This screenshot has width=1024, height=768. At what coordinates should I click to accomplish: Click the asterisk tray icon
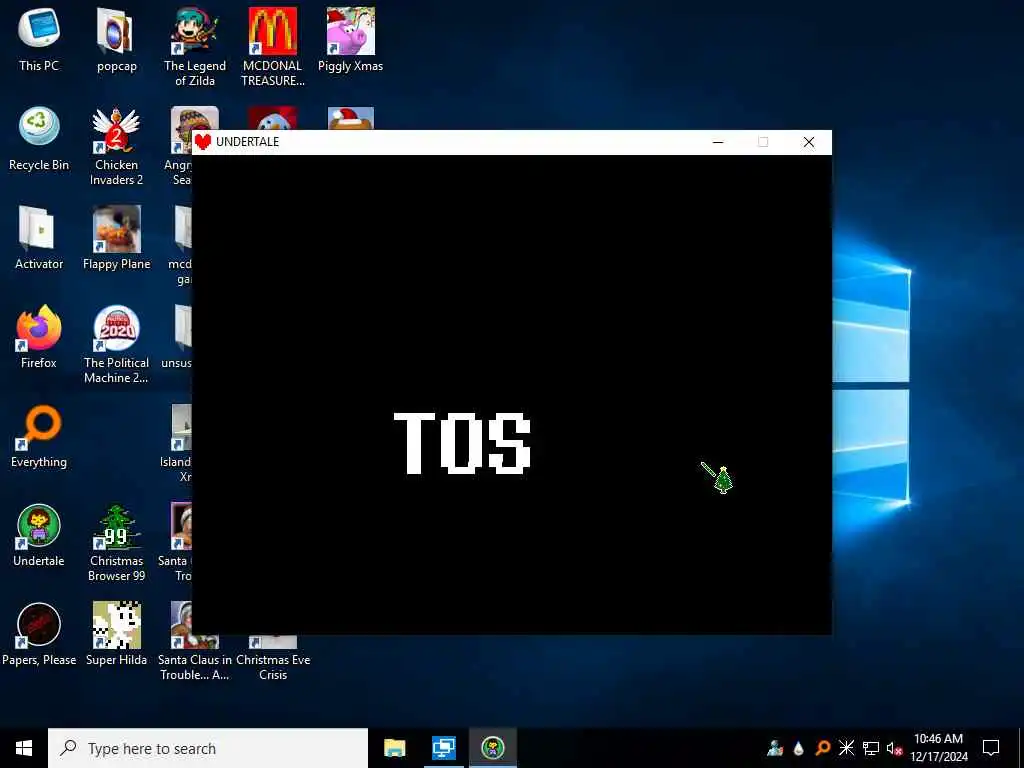click(846, 748)
